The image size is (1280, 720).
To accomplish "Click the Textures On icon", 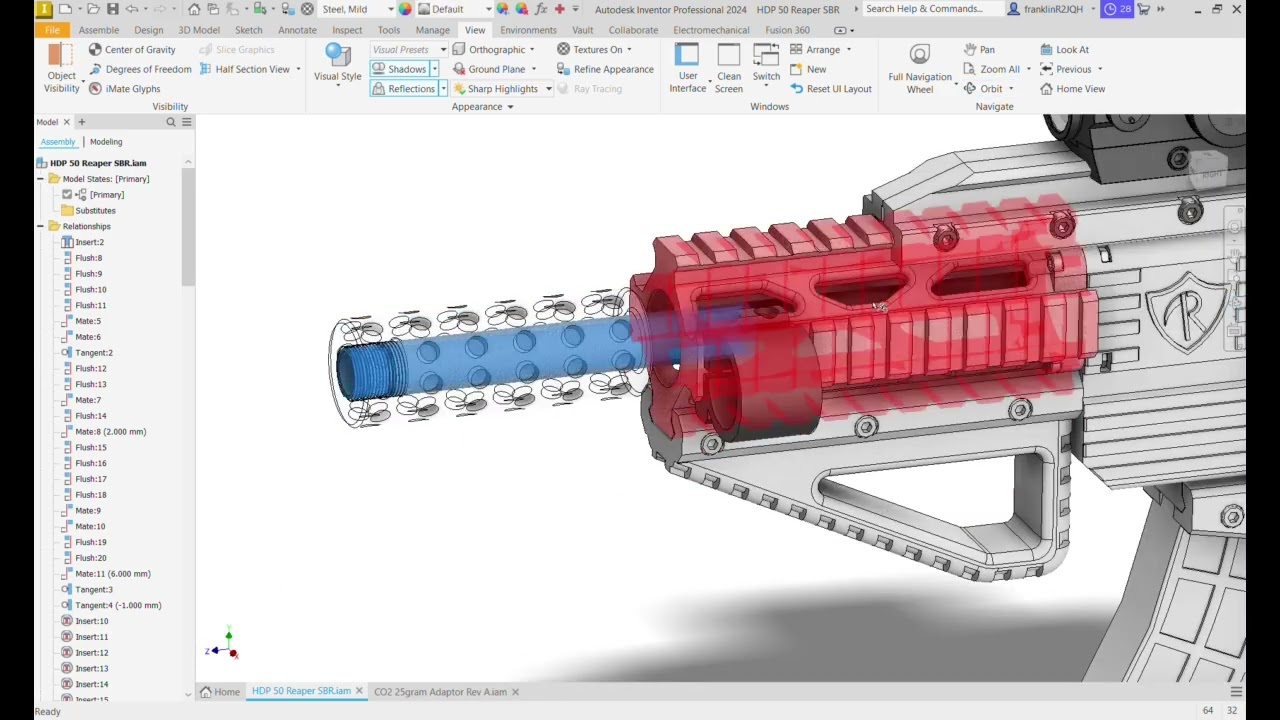I will tap(564, 49).
